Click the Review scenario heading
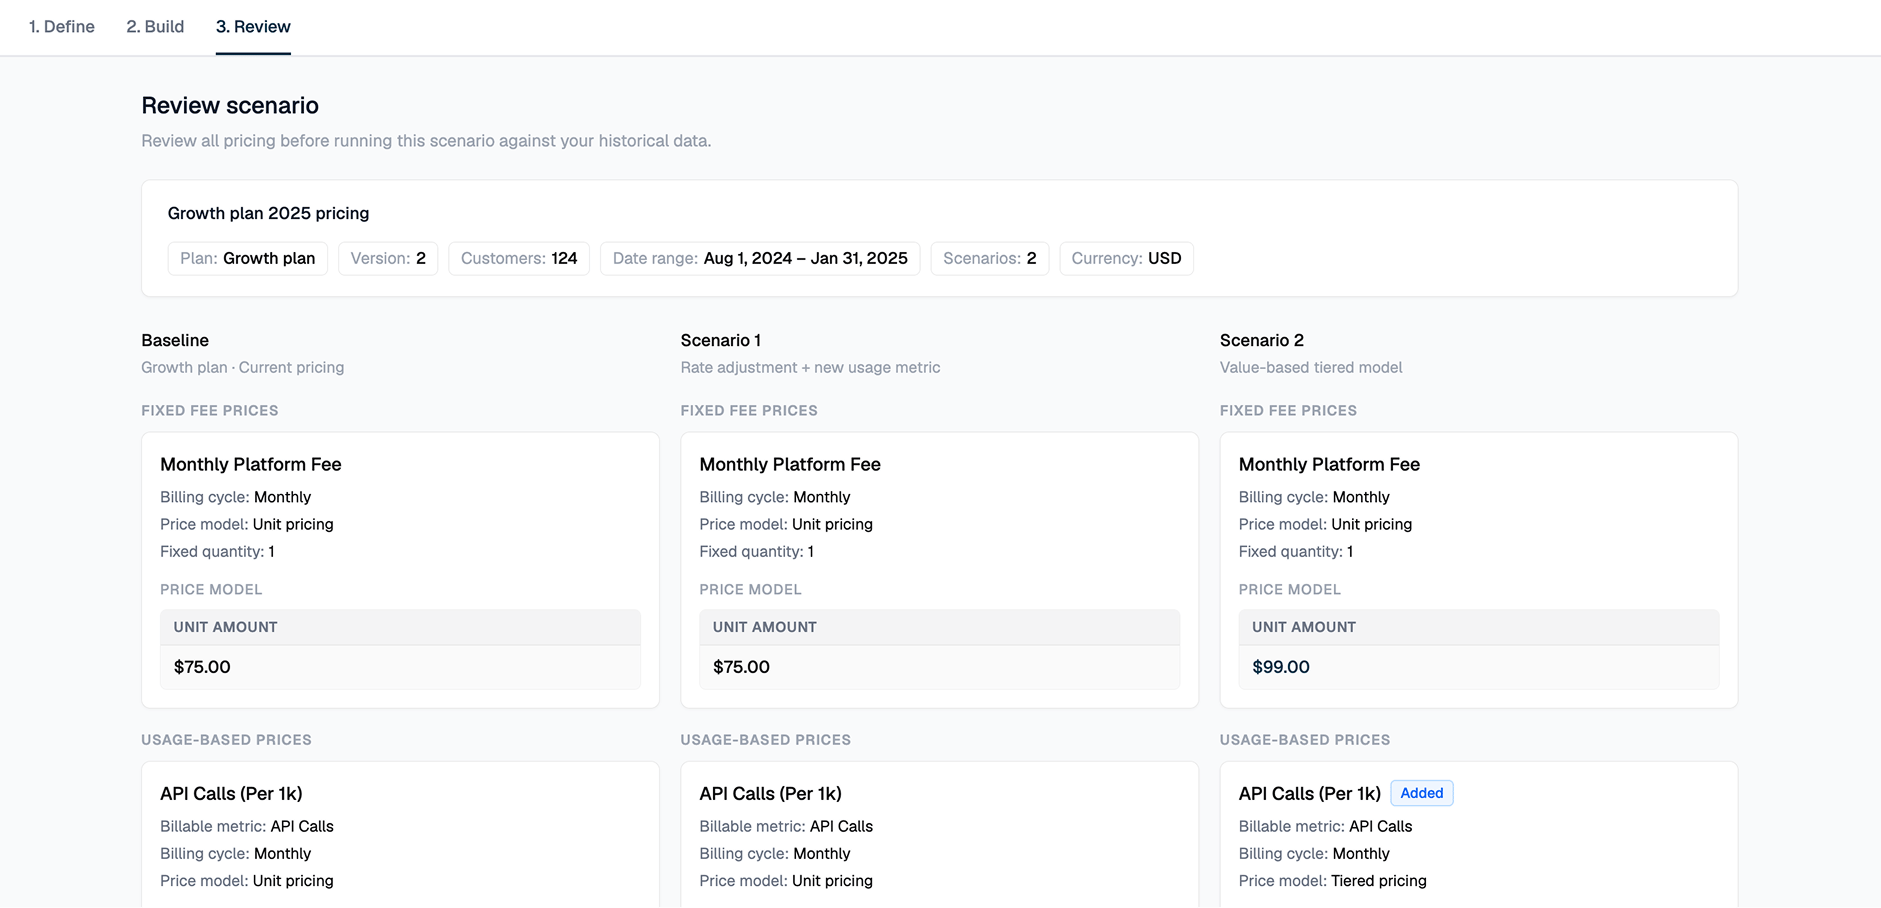Screen dimensions: 1881x908 pos(230,105)
